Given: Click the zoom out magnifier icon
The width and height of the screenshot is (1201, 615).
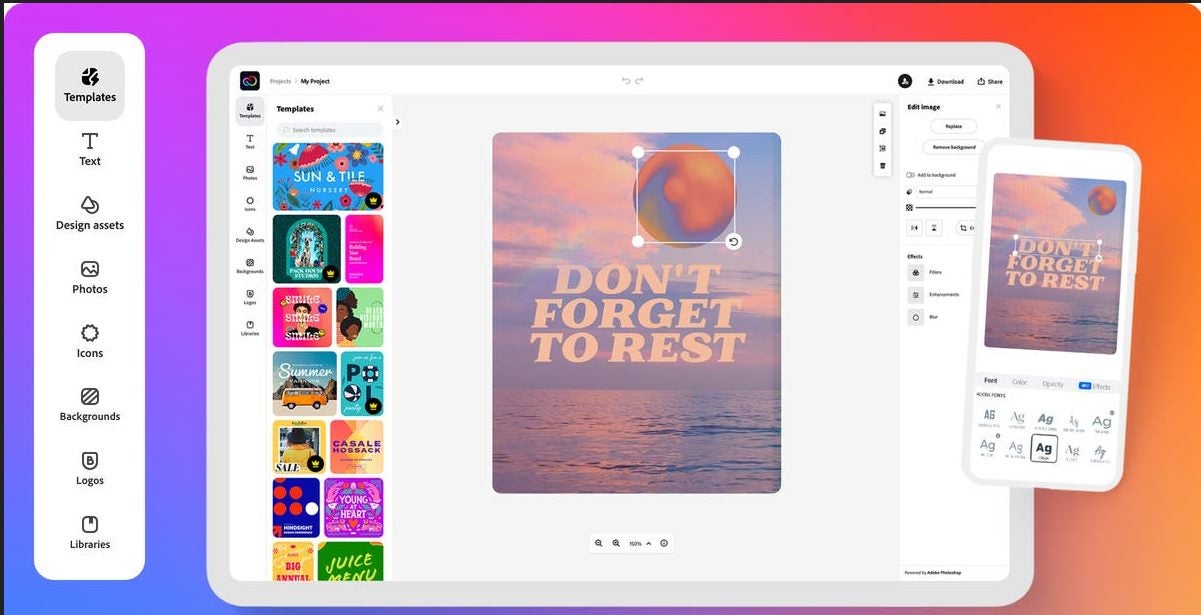Looking at the screenshot, I should 599,543.
